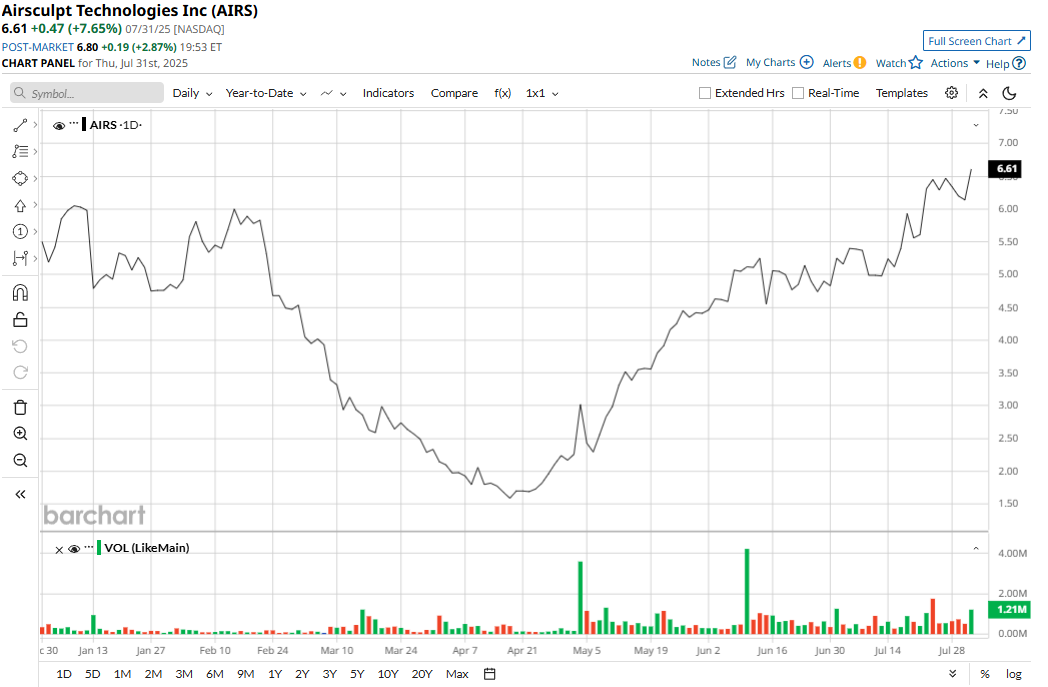The image size is (1048, 687).
Task: Click the My Charts link
Action: point(771,62)
